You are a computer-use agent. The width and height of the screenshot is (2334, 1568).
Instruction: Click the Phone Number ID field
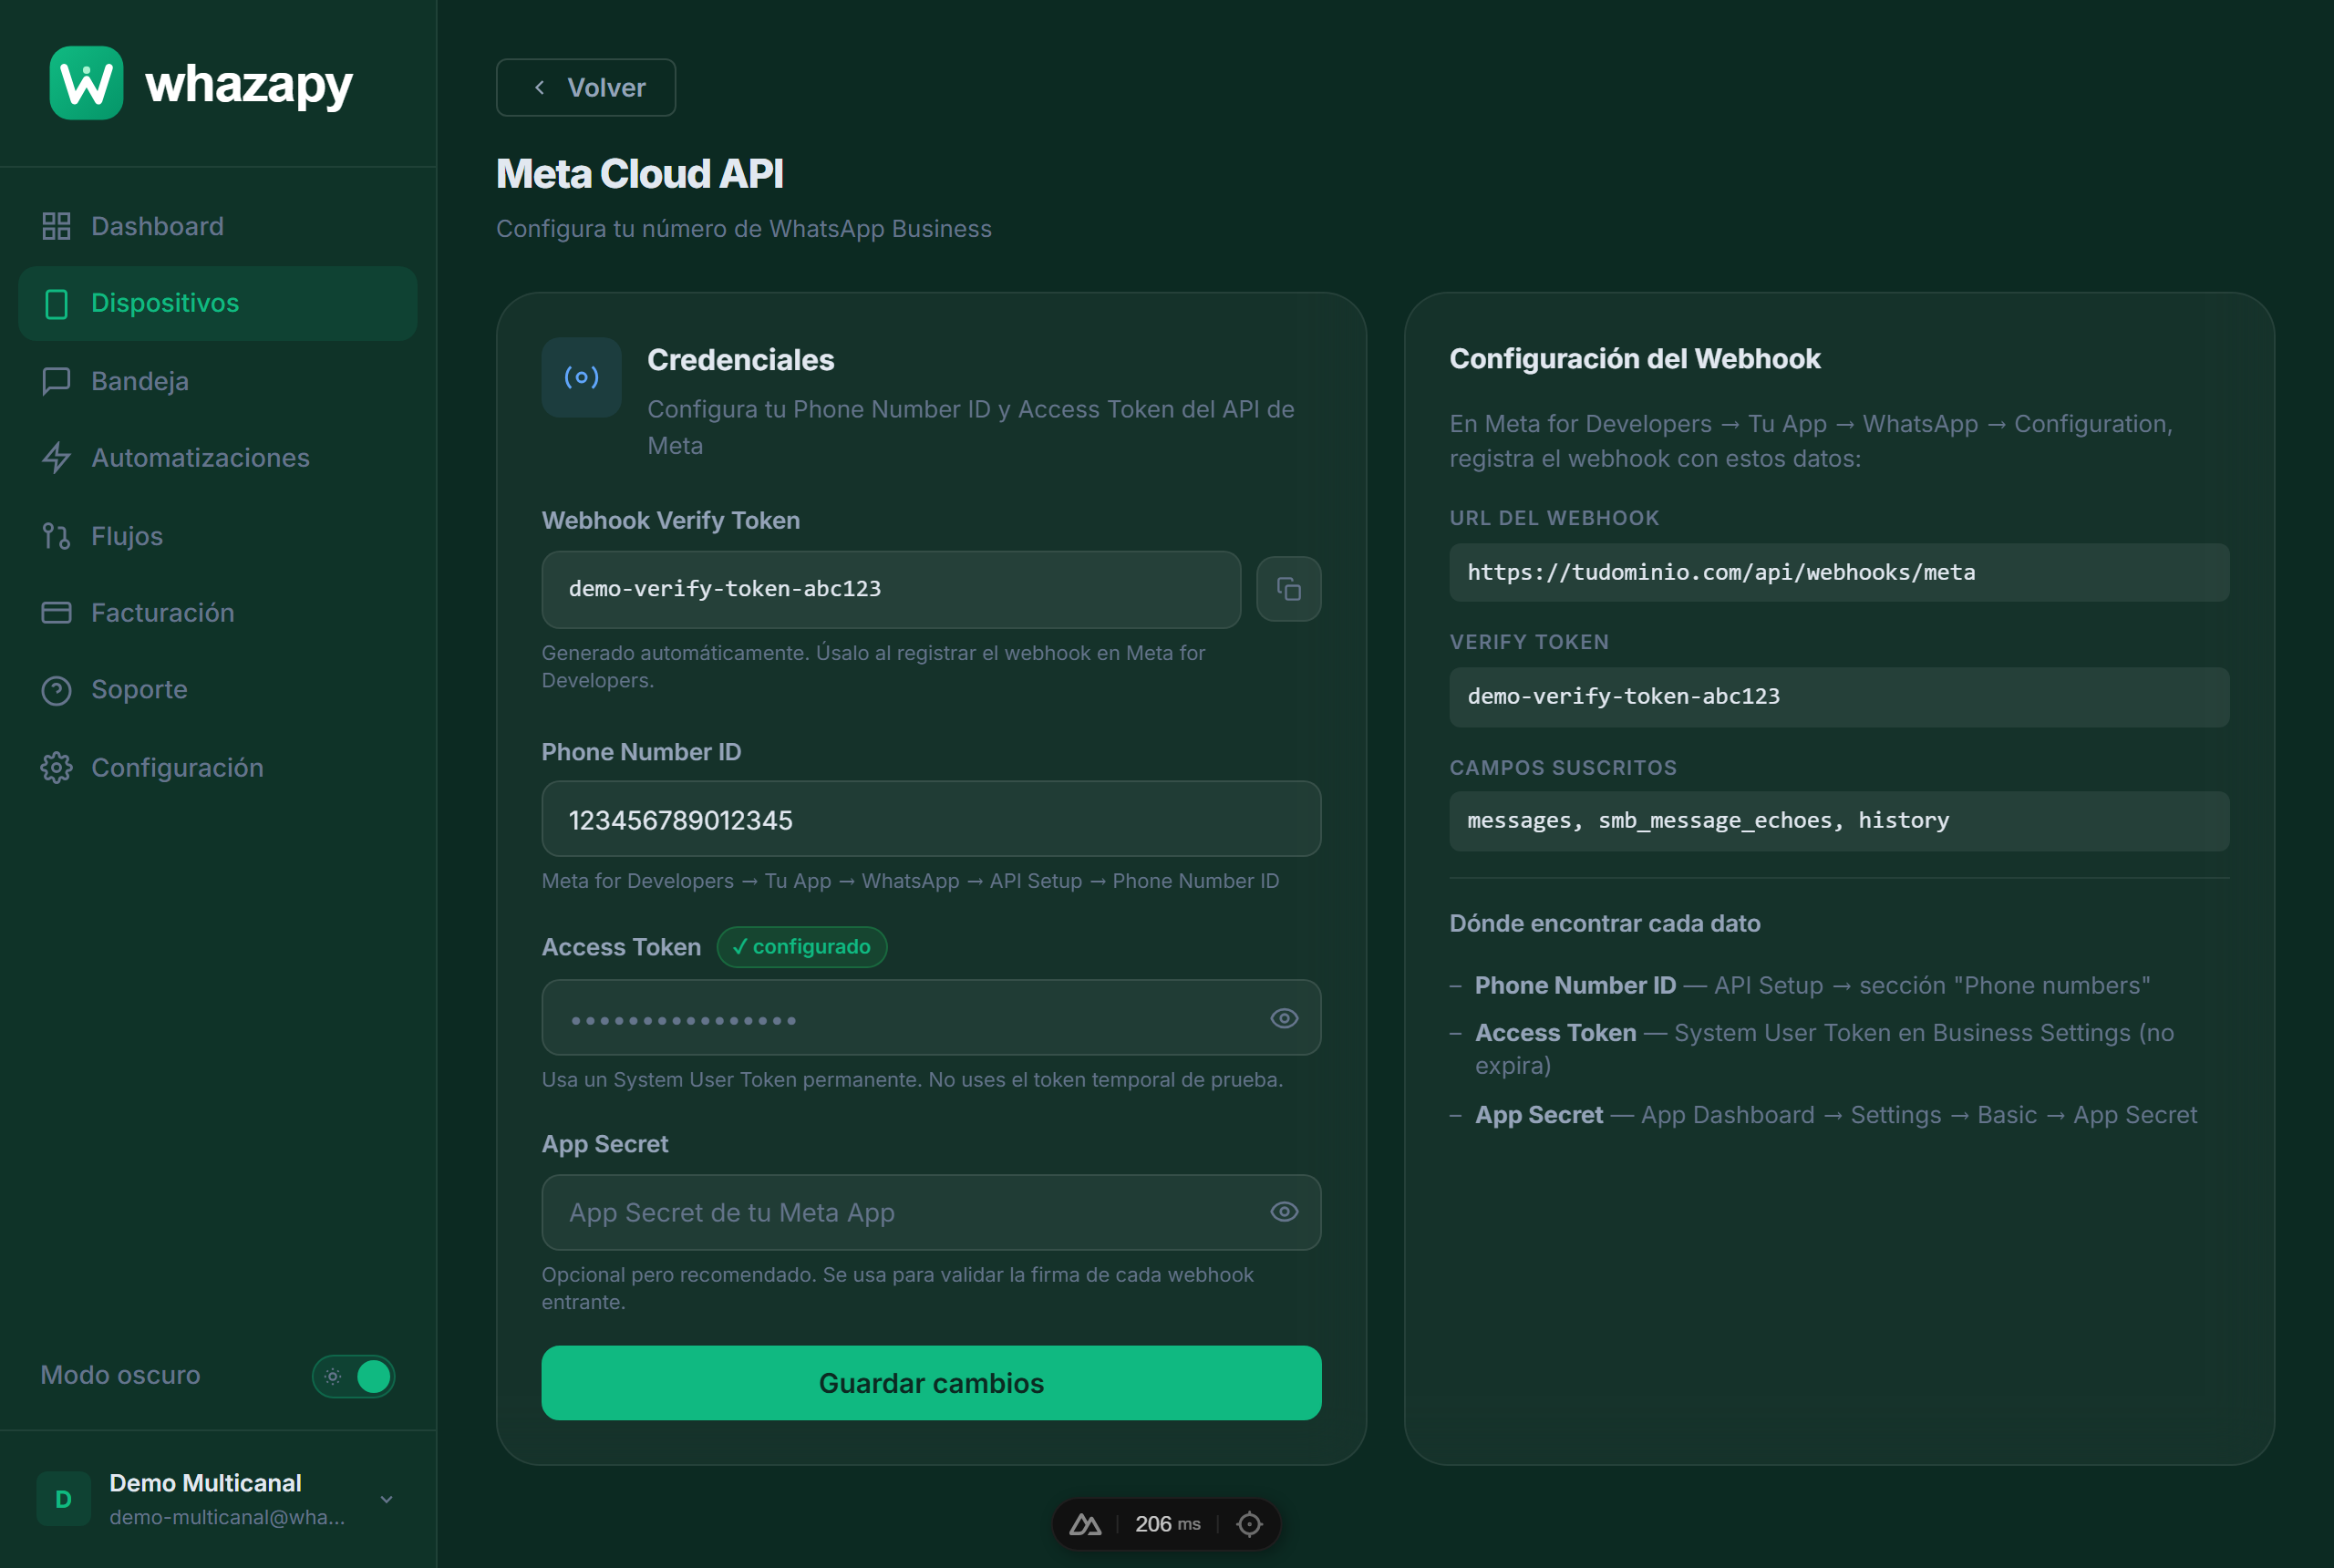pos(931,820)
